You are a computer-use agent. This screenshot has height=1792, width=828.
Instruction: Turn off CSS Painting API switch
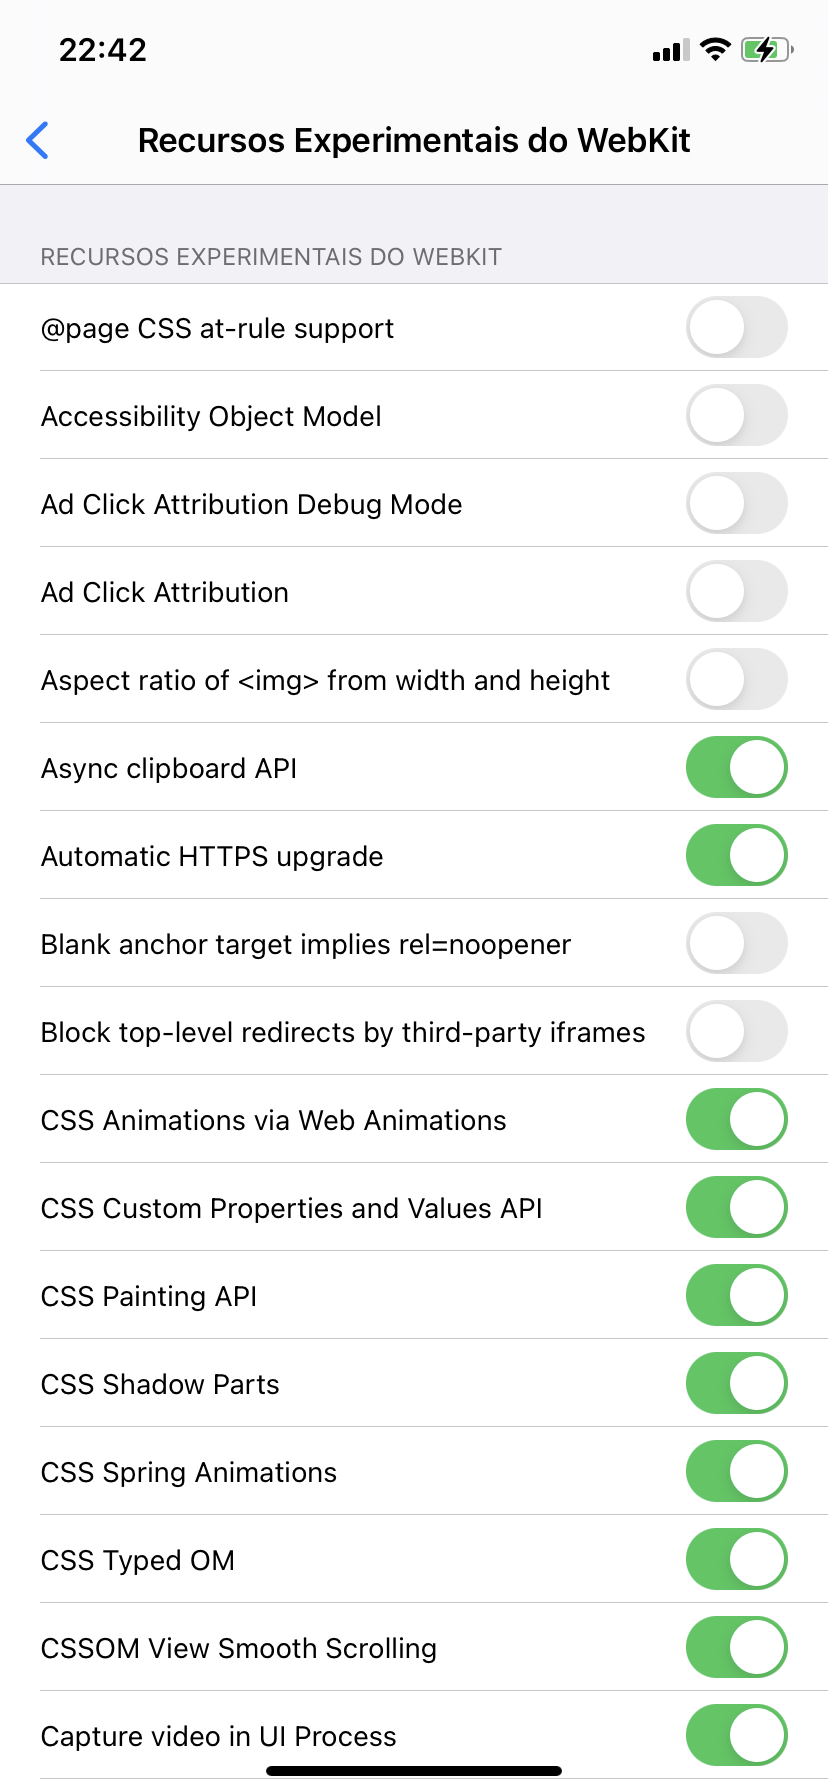736,1295
